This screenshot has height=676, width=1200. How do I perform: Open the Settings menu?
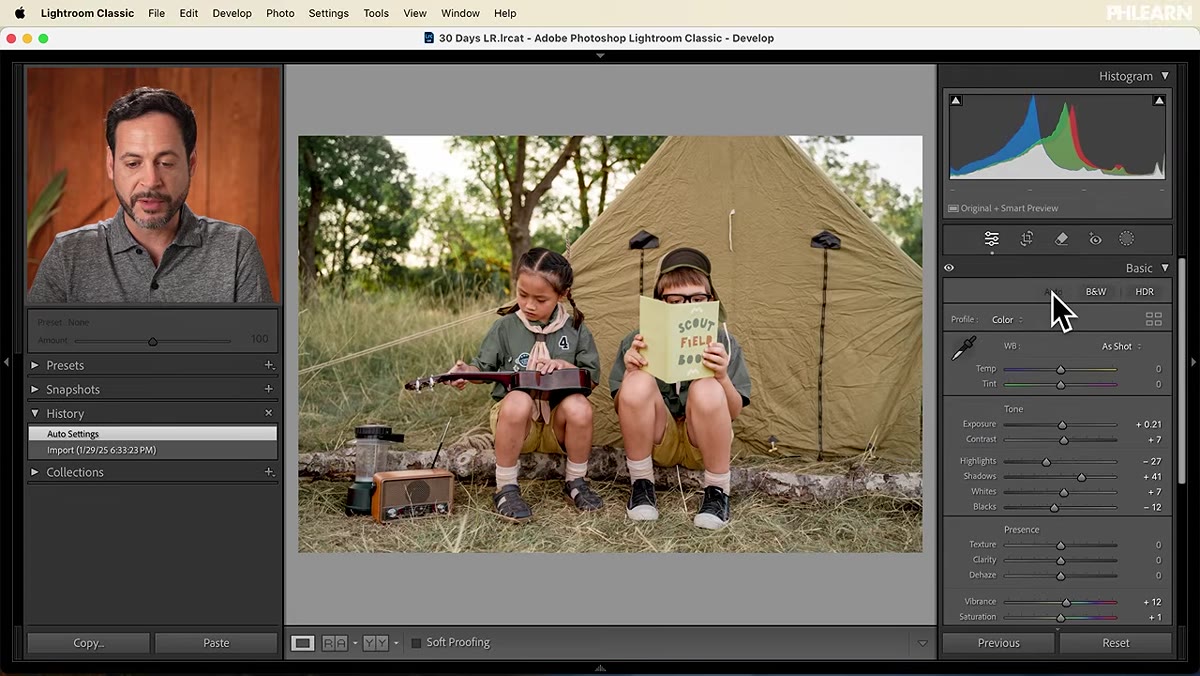point(328,13)
